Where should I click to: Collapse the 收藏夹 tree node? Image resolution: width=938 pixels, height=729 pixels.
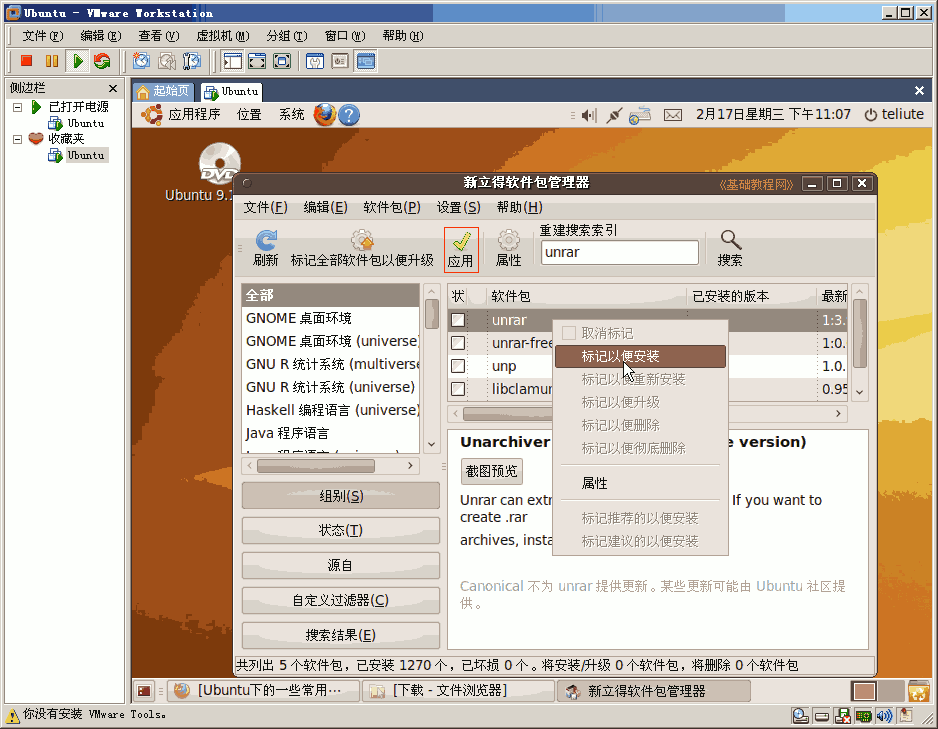18,139
